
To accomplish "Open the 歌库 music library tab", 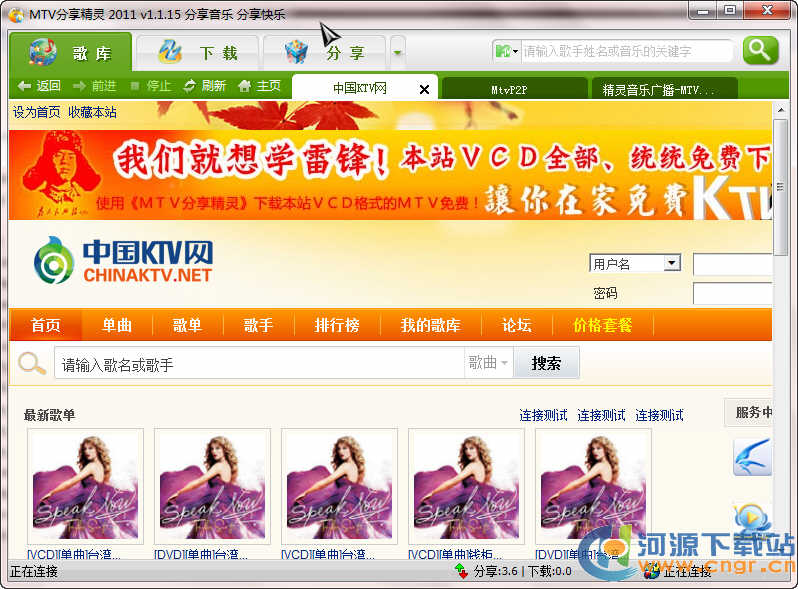I will (x=70, y=52).
